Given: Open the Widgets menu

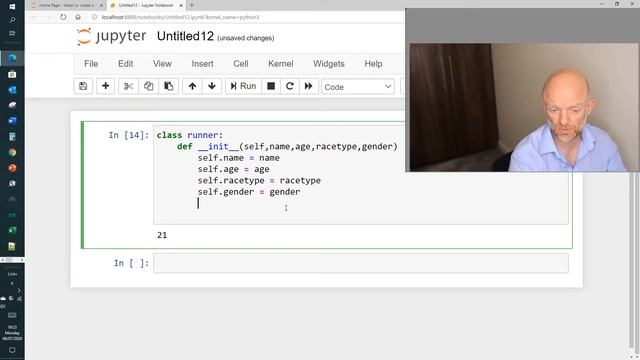Looking at the screenshot, I should coord(329,64).
